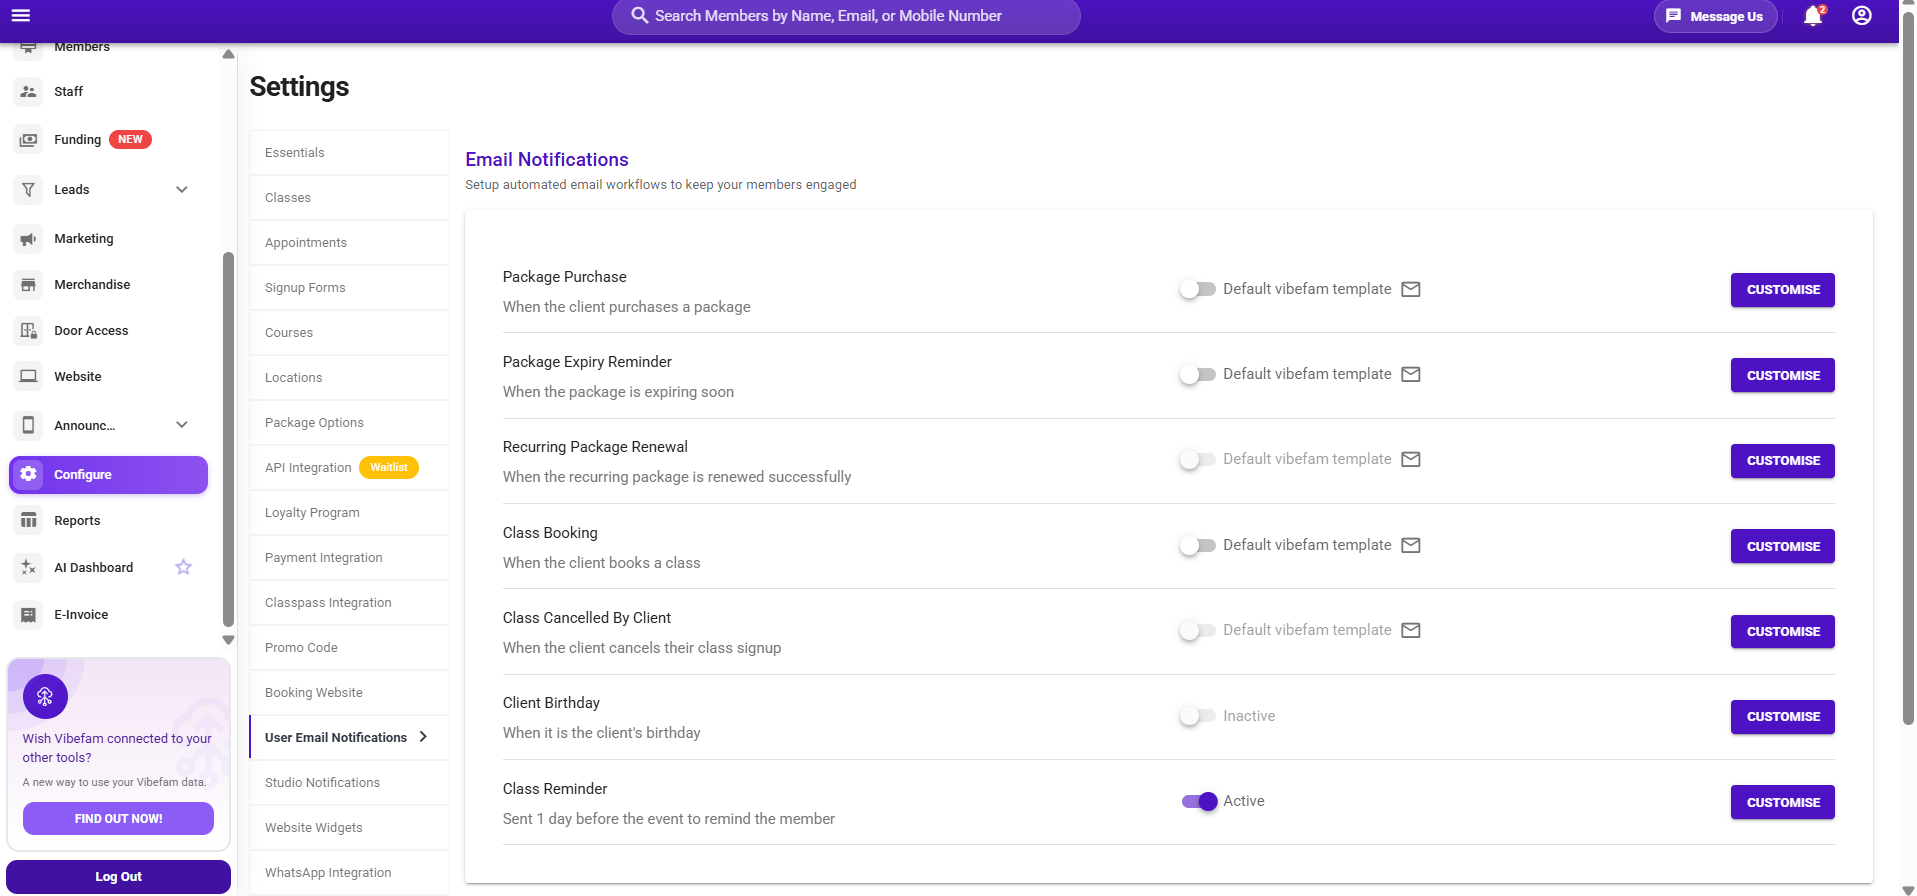The image size is (1917, 896).
Task: Open the Package Options settings tab
Action: (x=350, y=423)
